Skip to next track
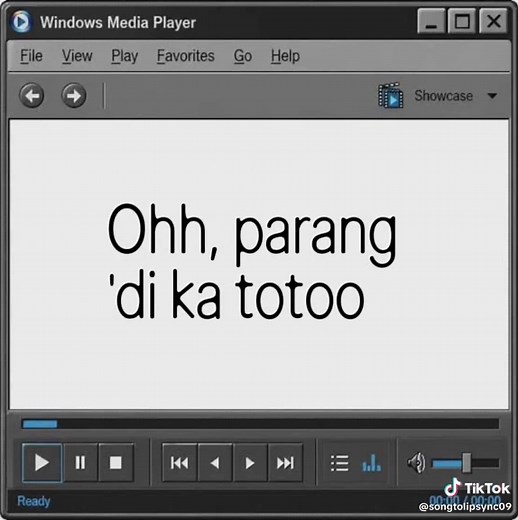 (285, 463)
